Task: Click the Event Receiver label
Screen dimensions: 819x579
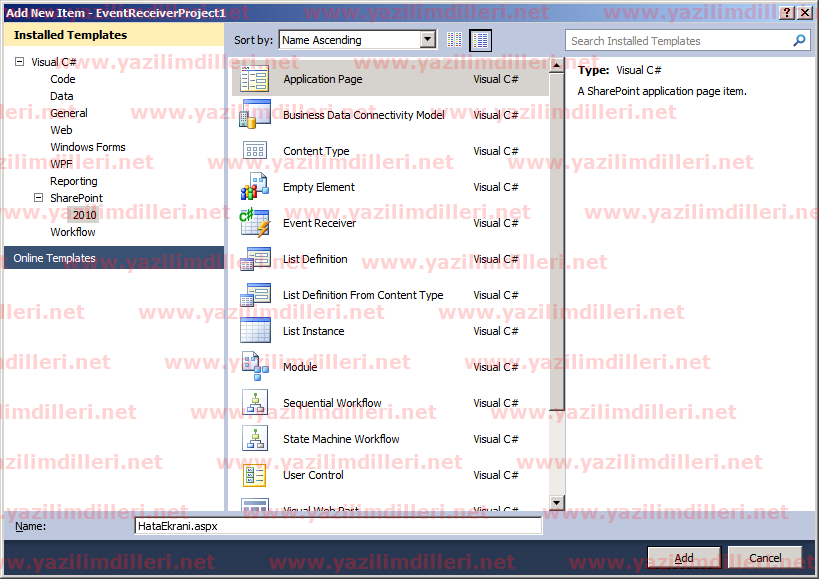Action: [x=319, y=223]
